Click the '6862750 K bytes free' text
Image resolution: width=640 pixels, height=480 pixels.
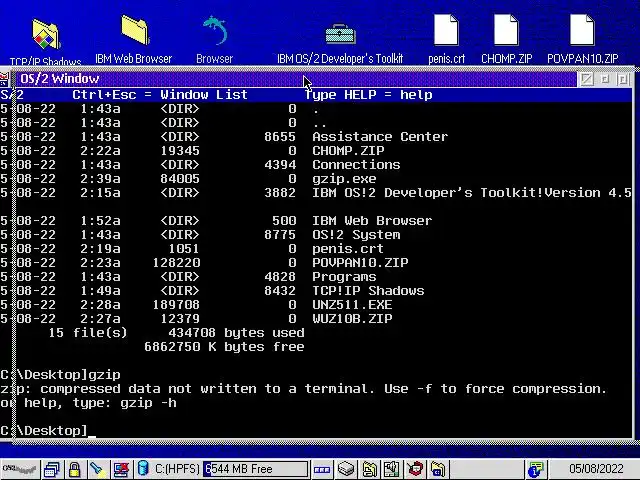(224, 347)
